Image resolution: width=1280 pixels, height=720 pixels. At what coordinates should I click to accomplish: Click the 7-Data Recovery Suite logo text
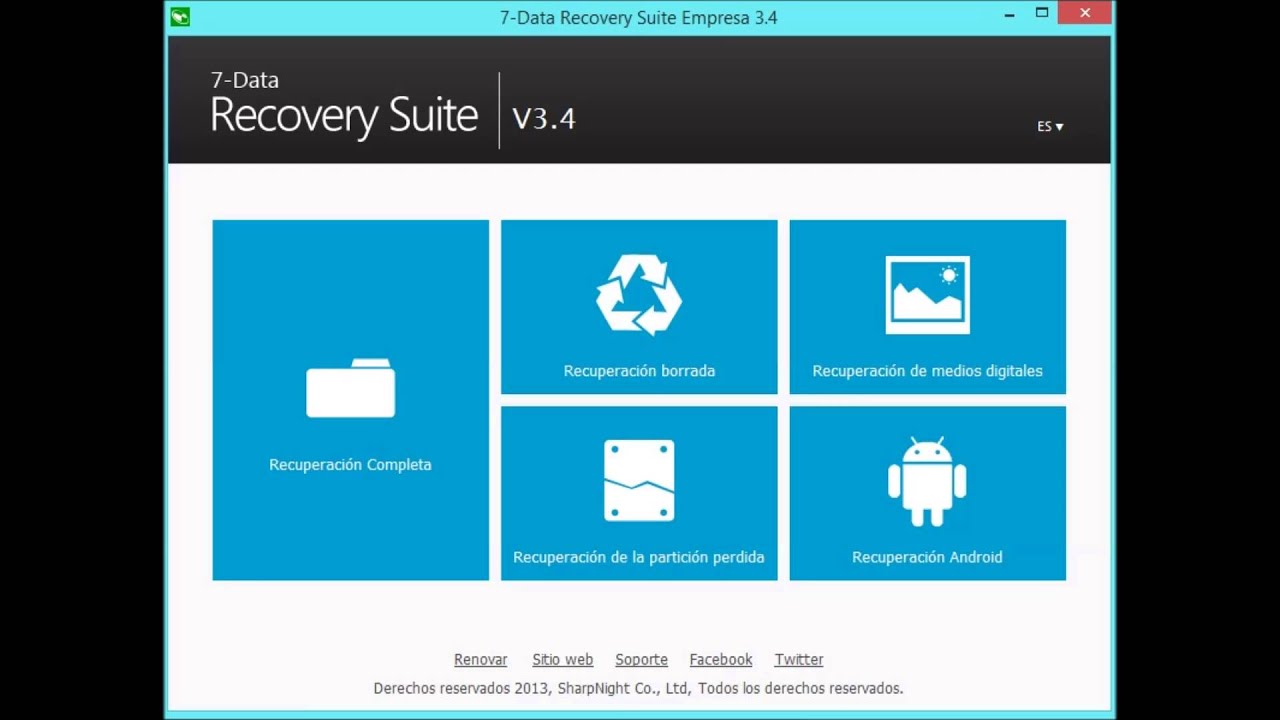tap(344, 103)
